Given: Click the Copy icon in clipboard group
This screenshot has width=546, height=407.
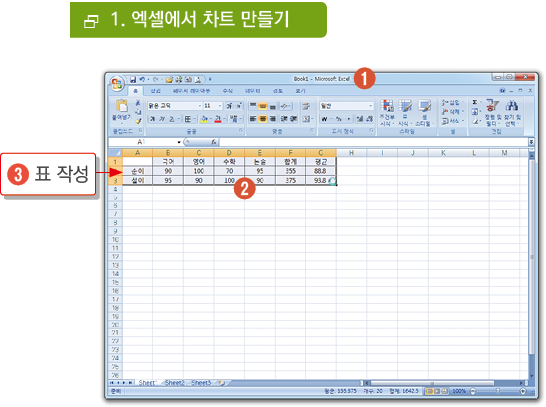Looking at the screenshot, I should pos(138,112).
